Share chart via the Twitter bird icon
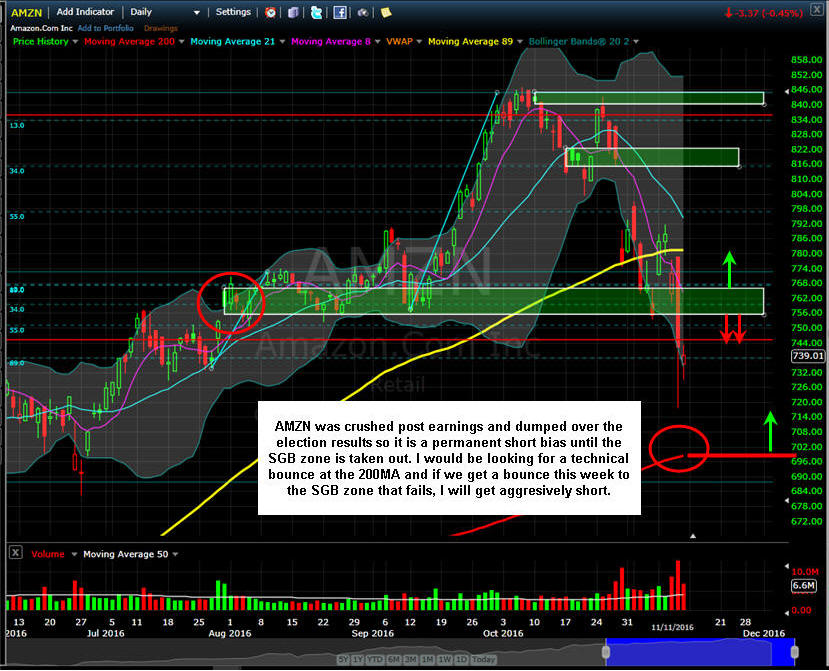The image size is (829, 671). (317, 13)
